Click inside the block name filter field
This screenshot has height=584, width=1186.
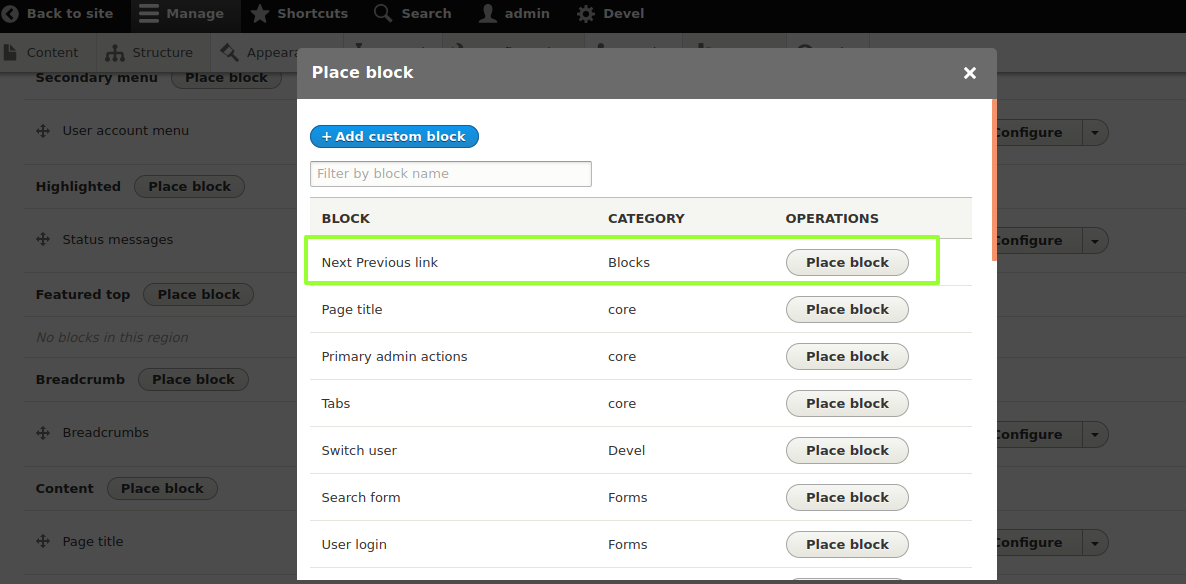[x=450, y=173]
